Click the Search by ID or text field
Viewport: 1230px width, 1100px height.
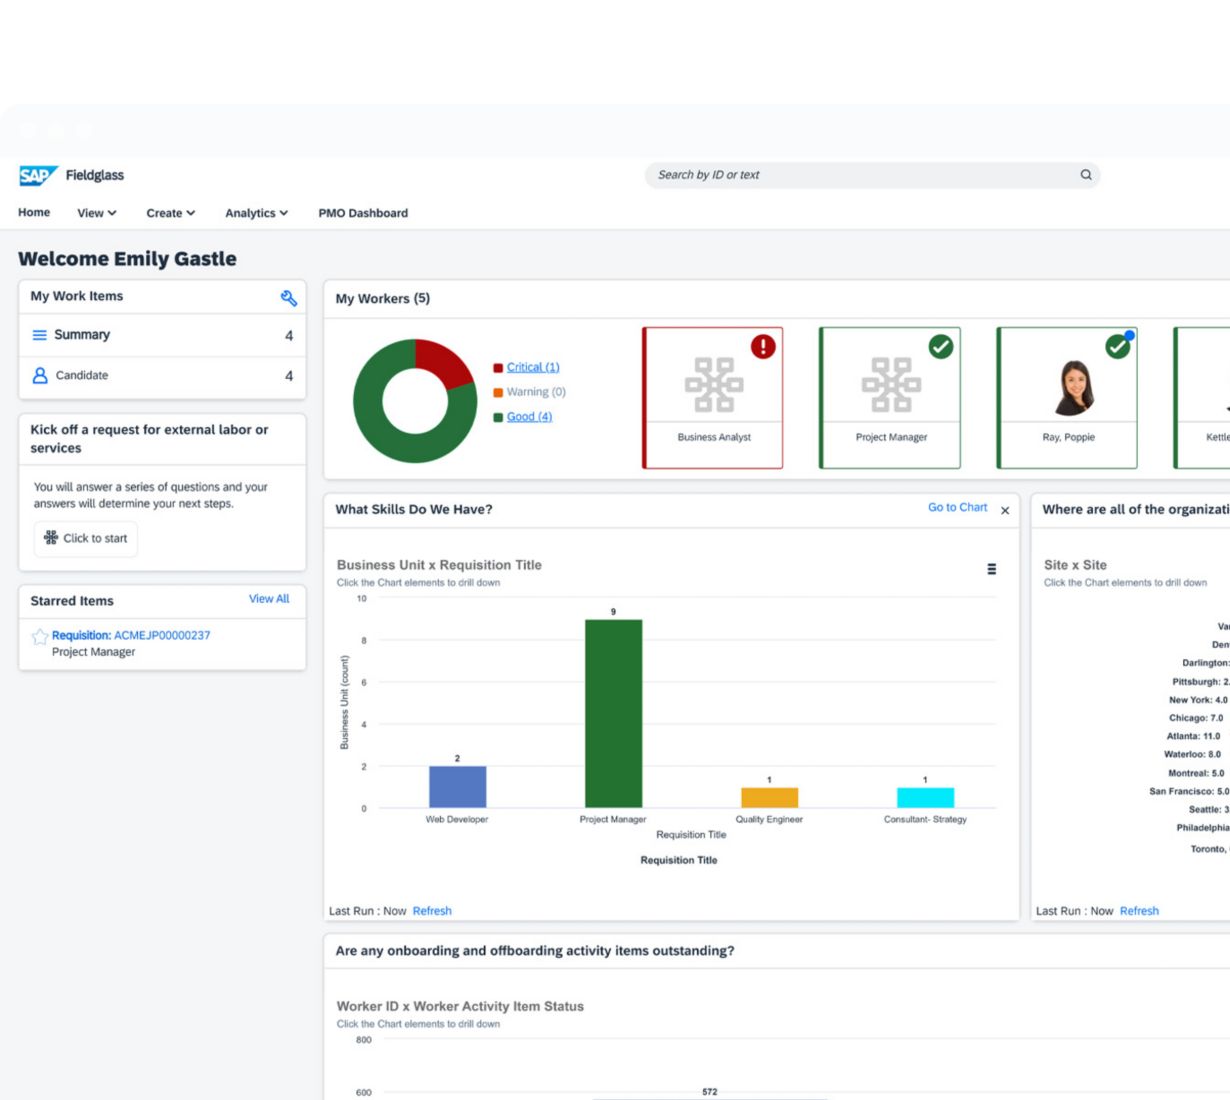(x=860, y=175)
